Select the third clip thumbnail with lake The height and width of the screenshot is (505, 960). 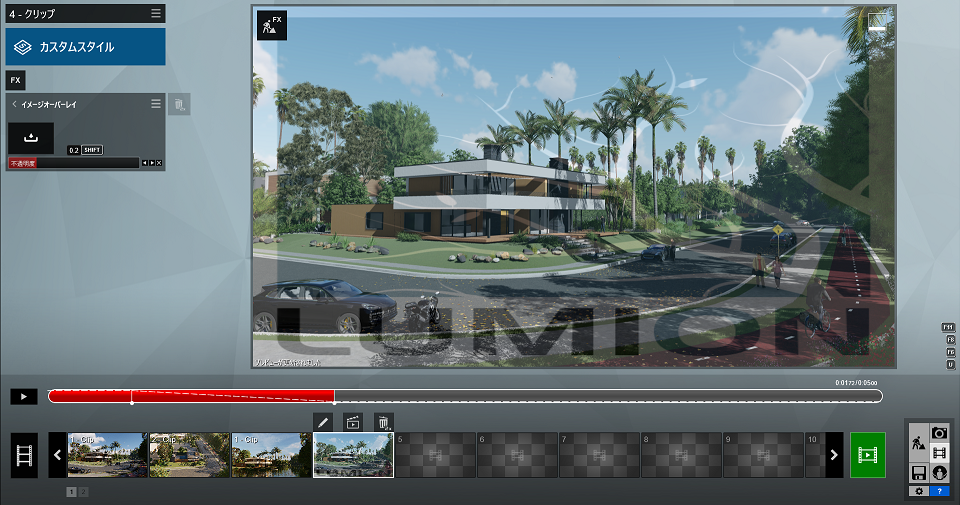(x=271, y=455)
